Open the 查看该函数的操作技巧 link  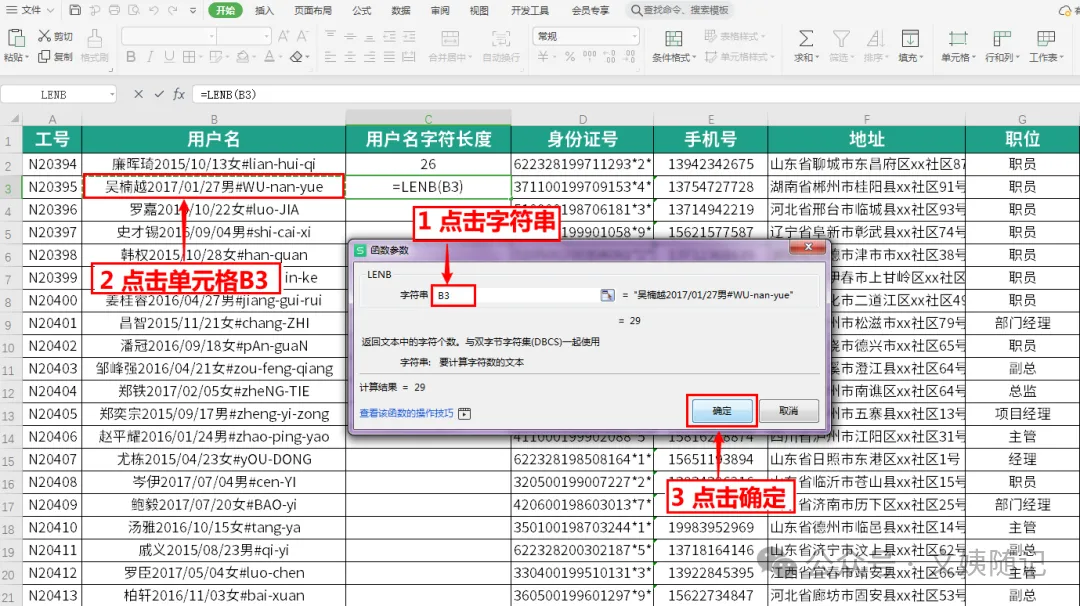point(406,413)
